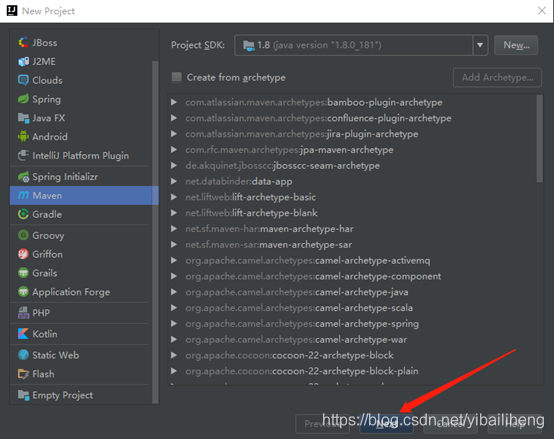Select camel-archetype-component row
The image size is (554, 439).
tap(352, 277)
